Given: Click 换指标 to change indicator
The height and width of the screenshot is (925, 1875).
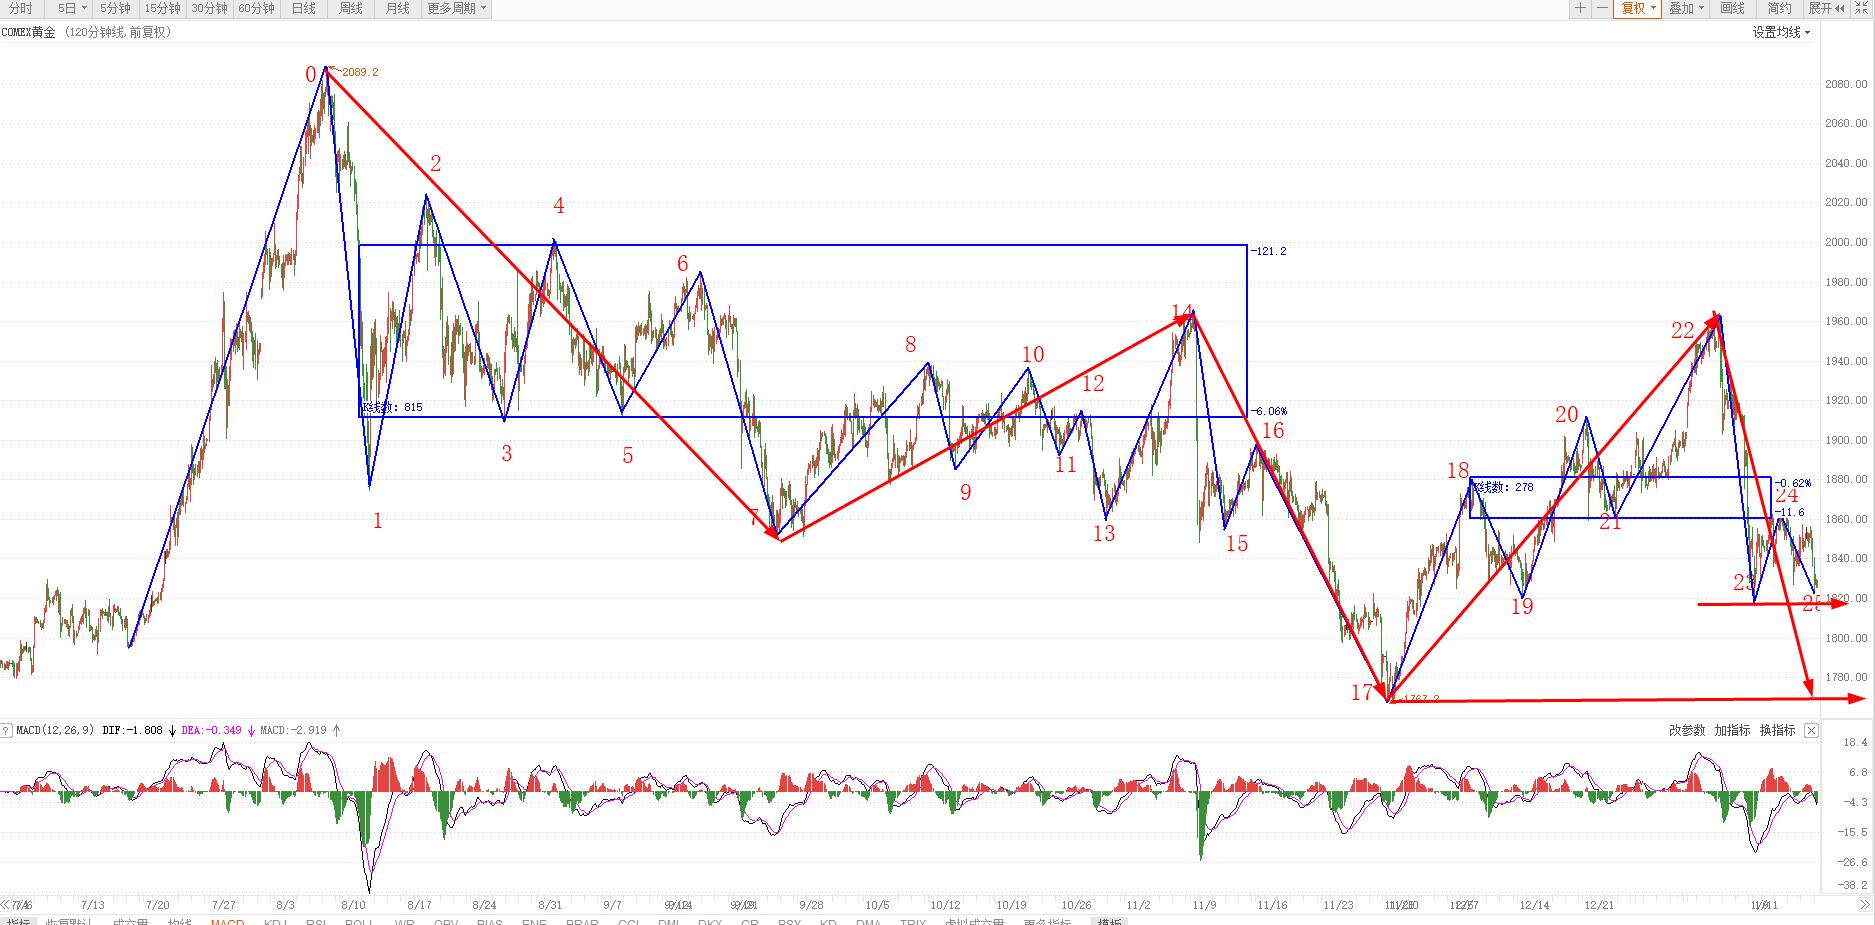Looking at the screenshot, I should pos(1778,730).
